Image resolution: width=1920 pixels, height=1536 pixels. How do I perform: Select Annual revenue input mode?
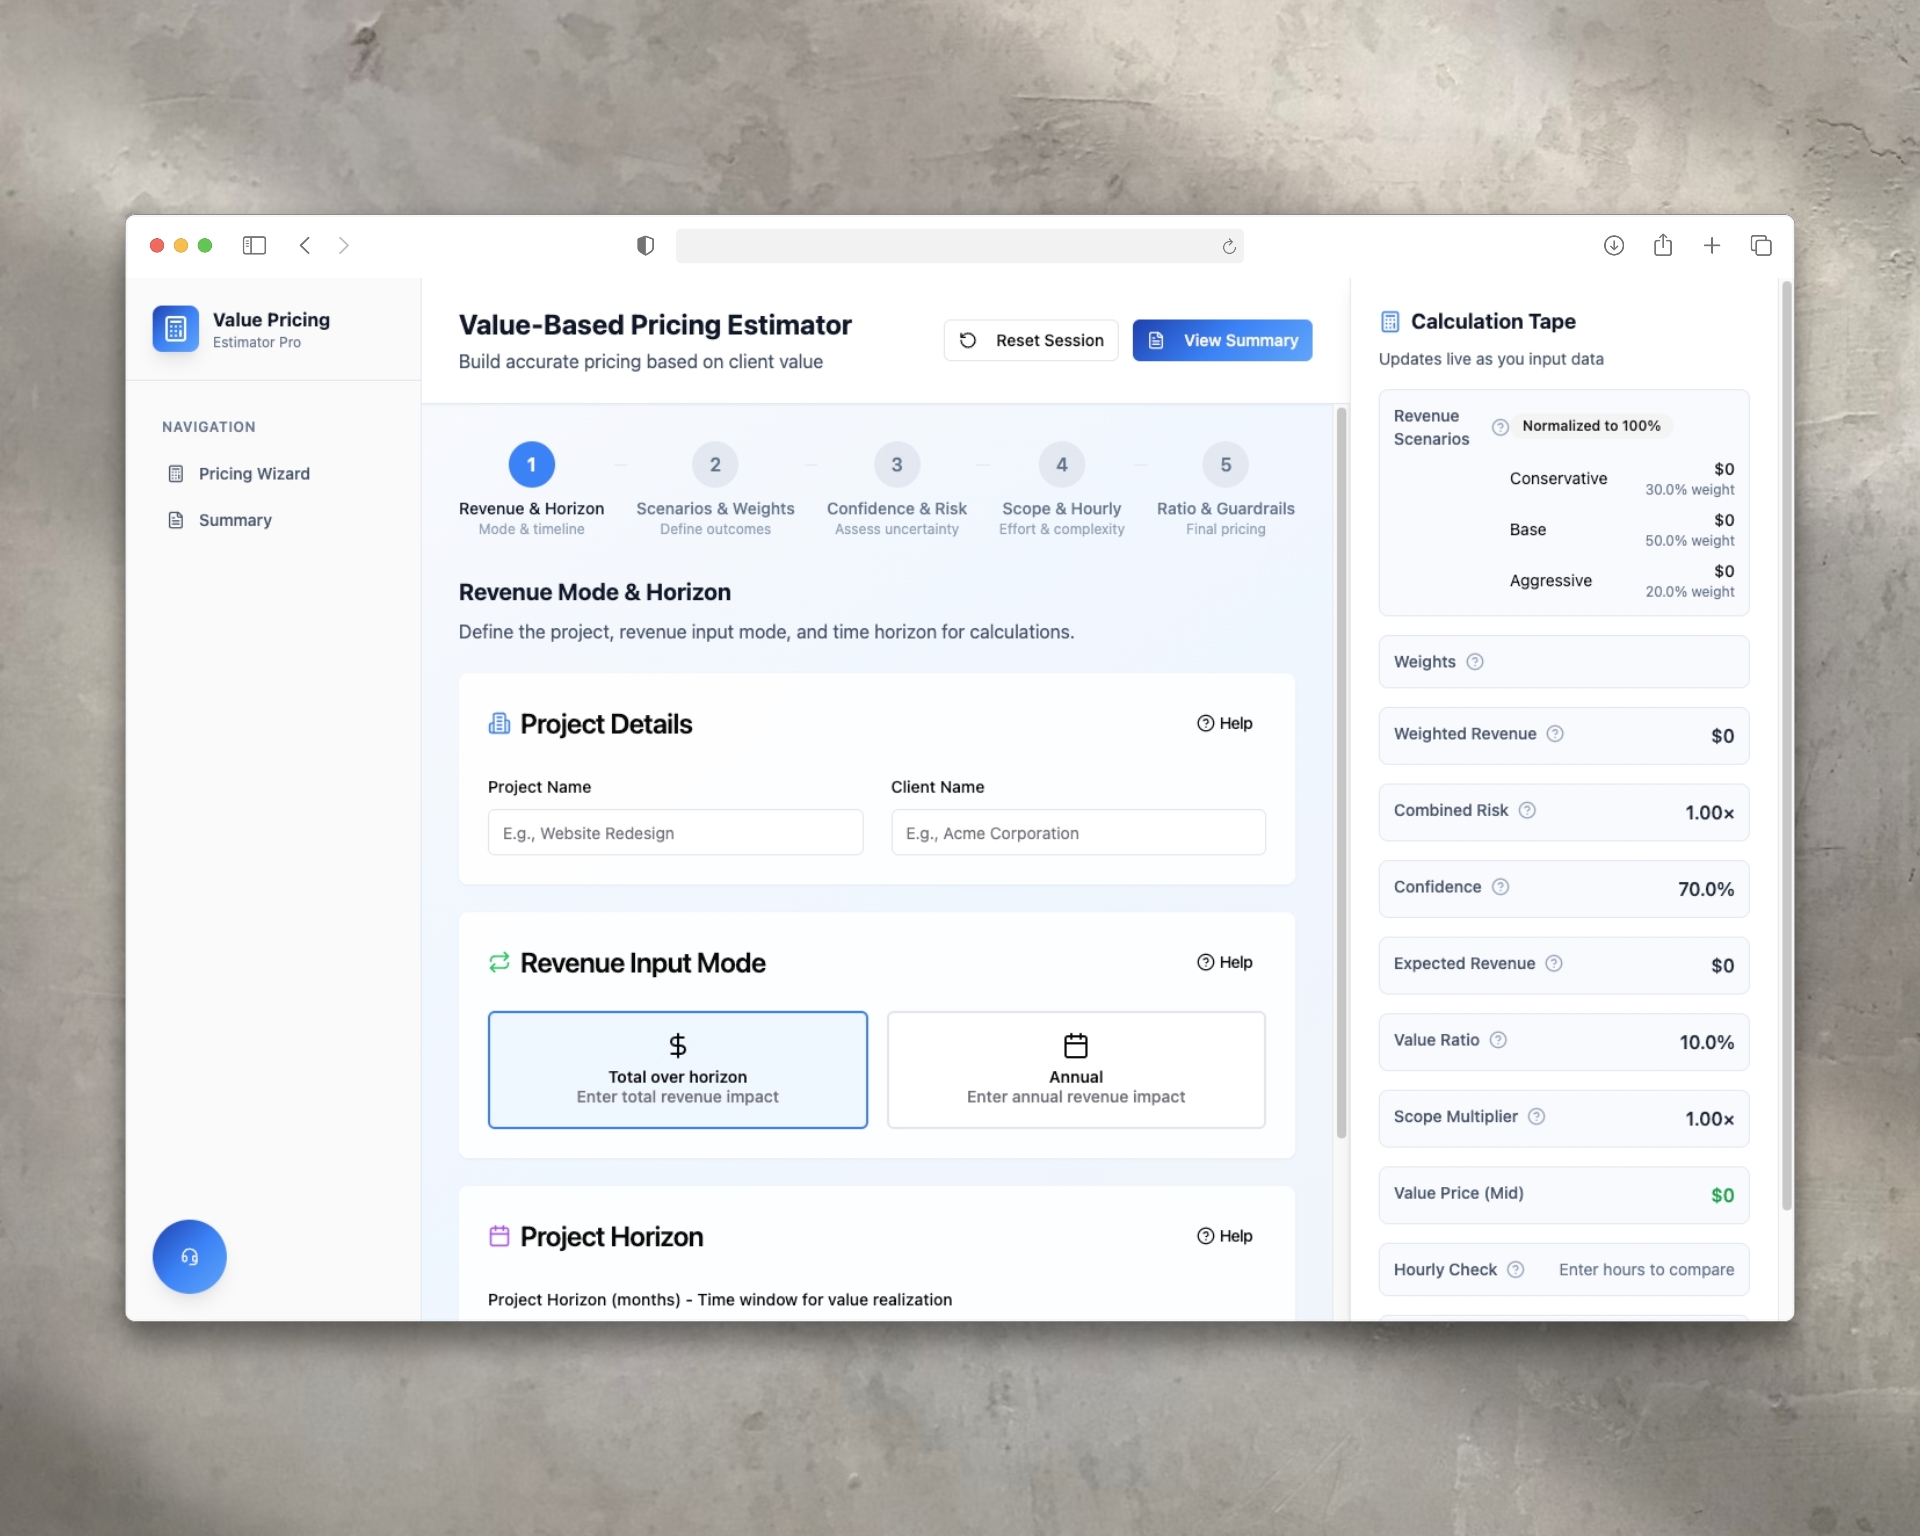pyautogui.click(x=1075, y=1069)
